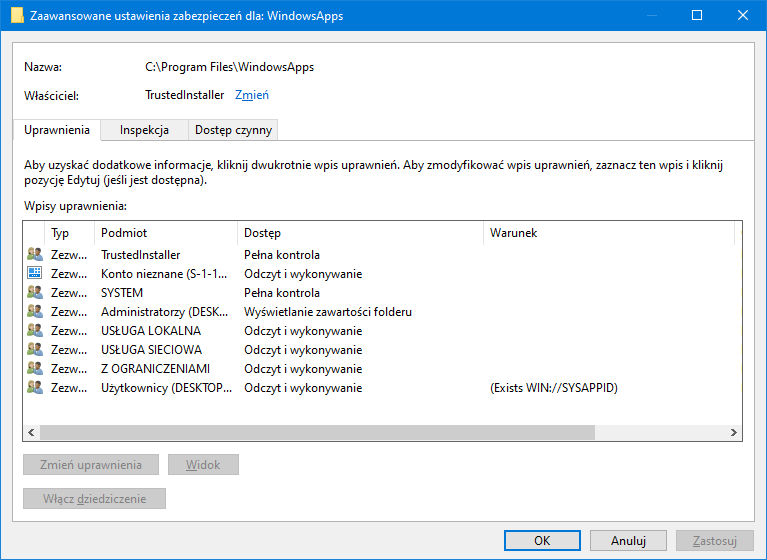Select the USŁUGA LOKALNA entry
The image size is (767, 560).
383,331
